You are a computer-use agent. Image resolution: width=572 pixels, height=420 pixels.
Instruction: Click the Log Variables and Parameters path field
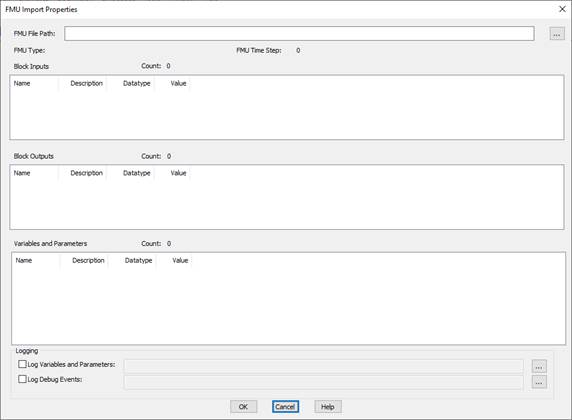click(x=324, y=366)
